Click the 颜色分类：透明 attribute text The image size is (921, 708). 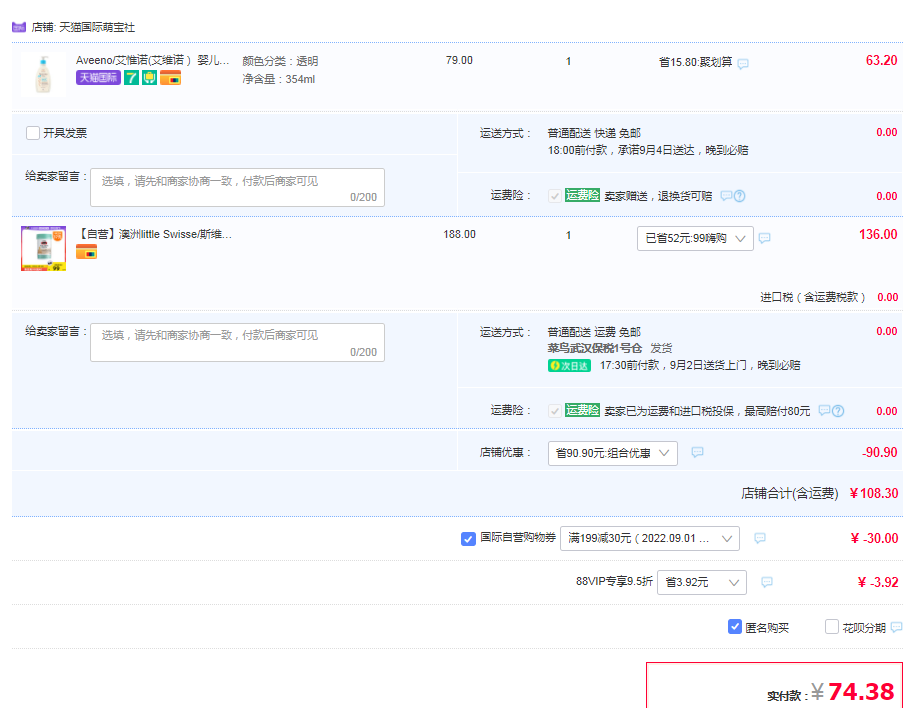(280, 61)
